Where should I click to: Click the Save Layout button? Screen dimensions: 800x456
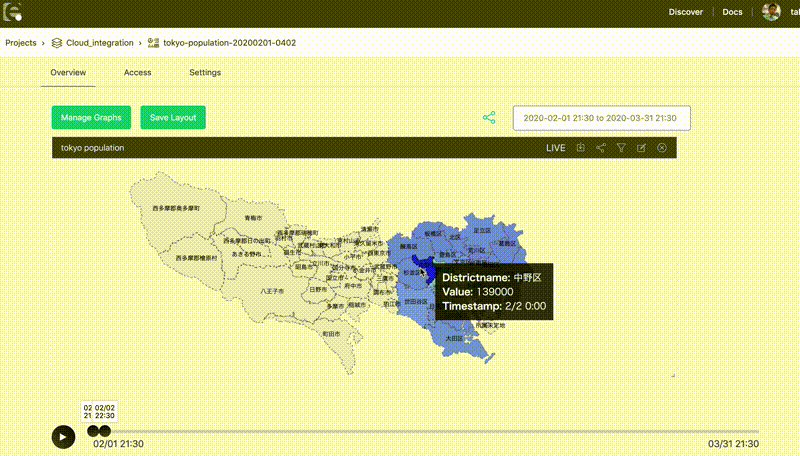[x=173, y=117]
